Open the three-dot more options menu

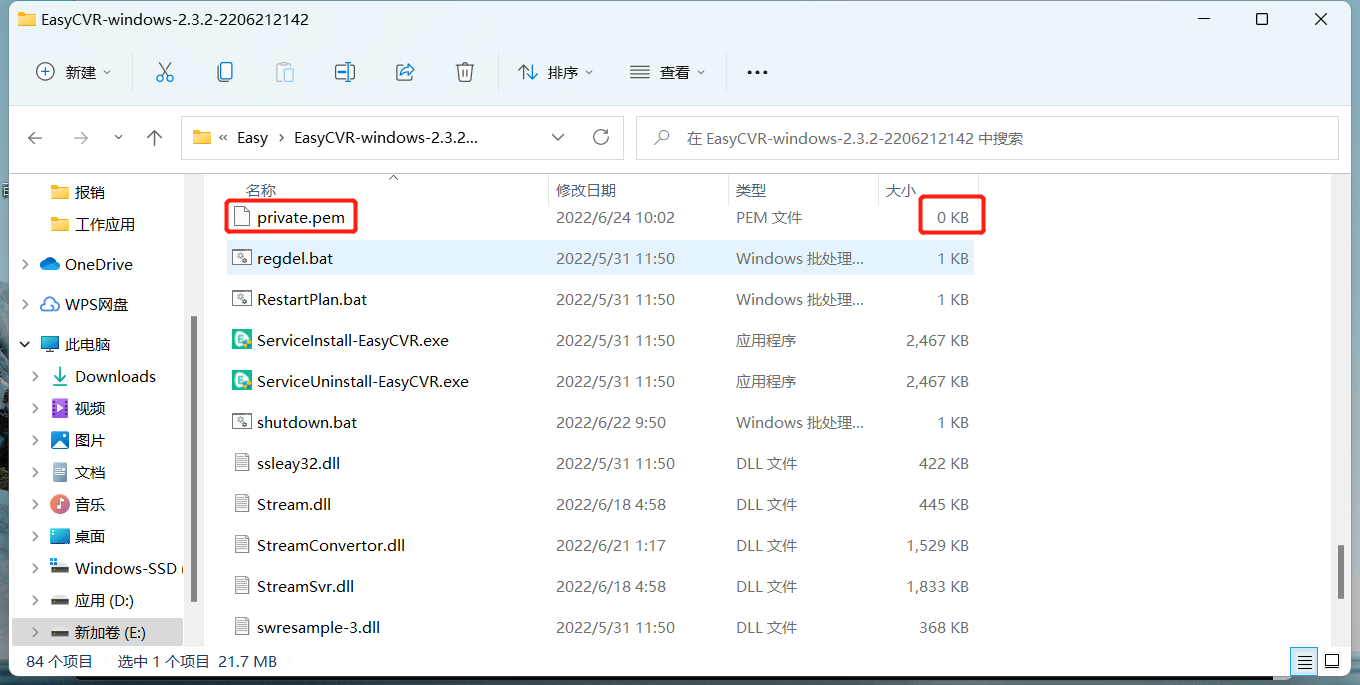point(757,72)
